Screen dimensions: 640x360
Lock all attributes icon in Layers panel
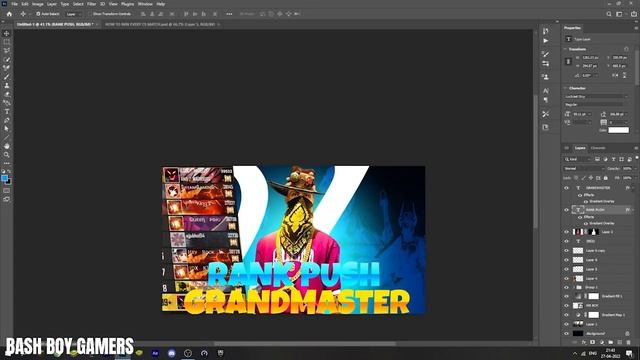pyautogui.click(x=606, y=178)
